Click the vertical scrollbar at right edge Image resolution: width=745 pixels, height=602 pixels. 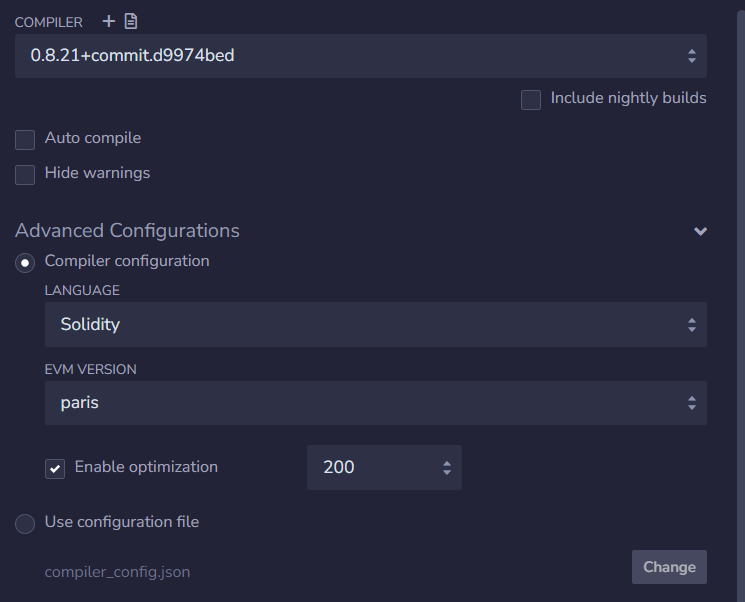point(741,304)
